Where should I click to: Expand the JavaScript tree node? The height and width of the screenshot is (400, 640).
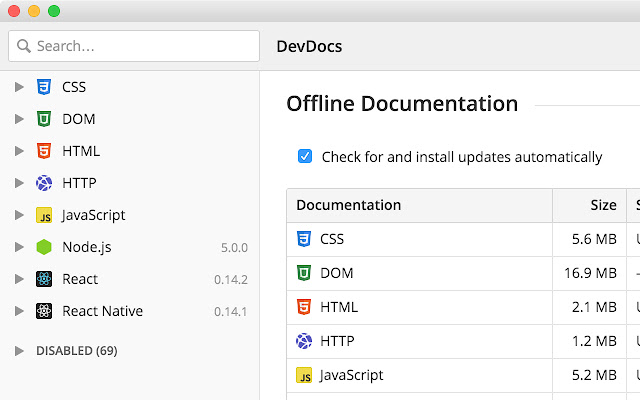(19, 215)
